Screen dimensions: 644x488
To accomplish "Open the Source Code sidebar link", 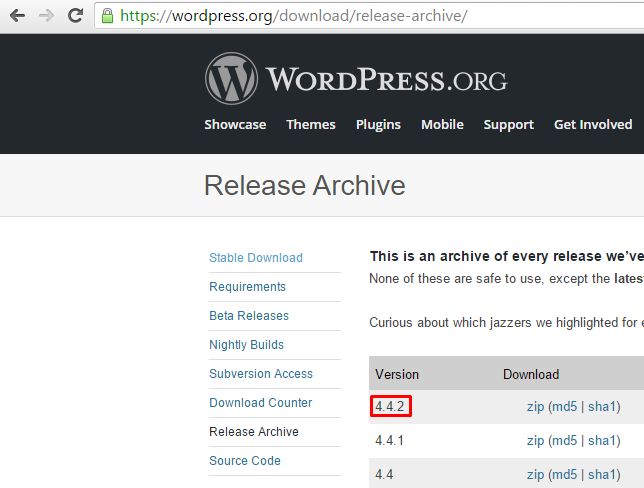I will point(245,460).
